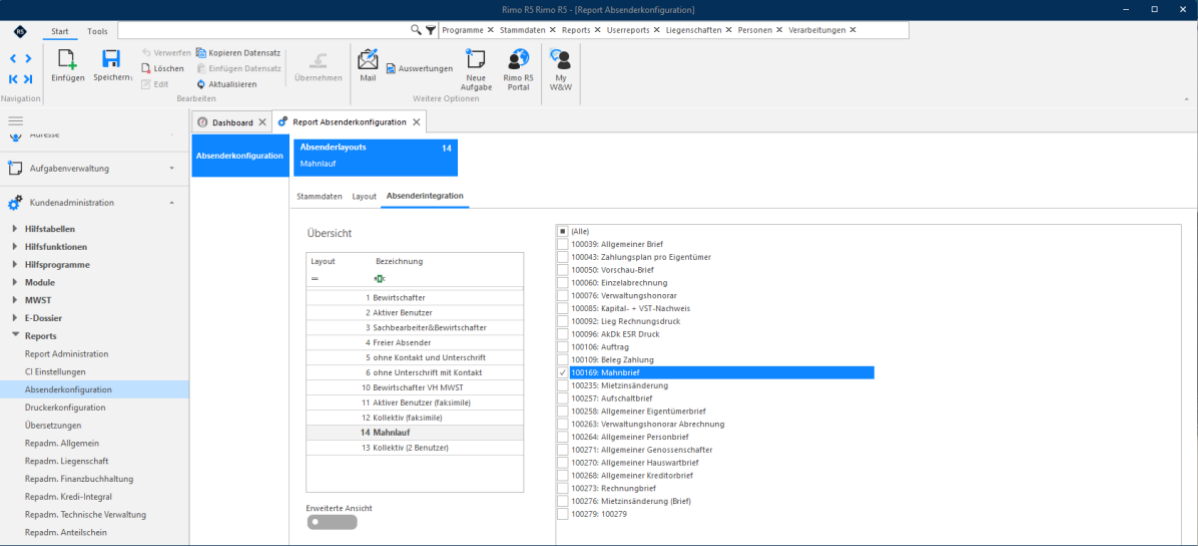Image resolution: width=1198 pixels, height=546 pixels.
Task: Collapse the Reports tree node
Action: click(15, 335)
